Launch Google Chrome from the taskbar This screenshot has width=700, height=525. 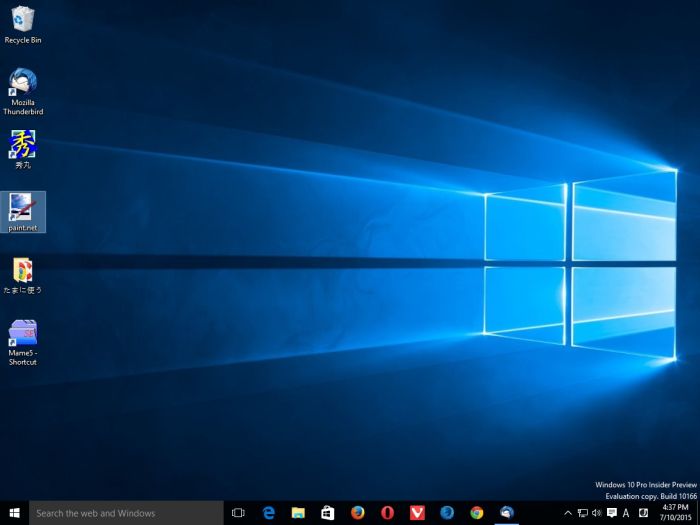point(477,513)
